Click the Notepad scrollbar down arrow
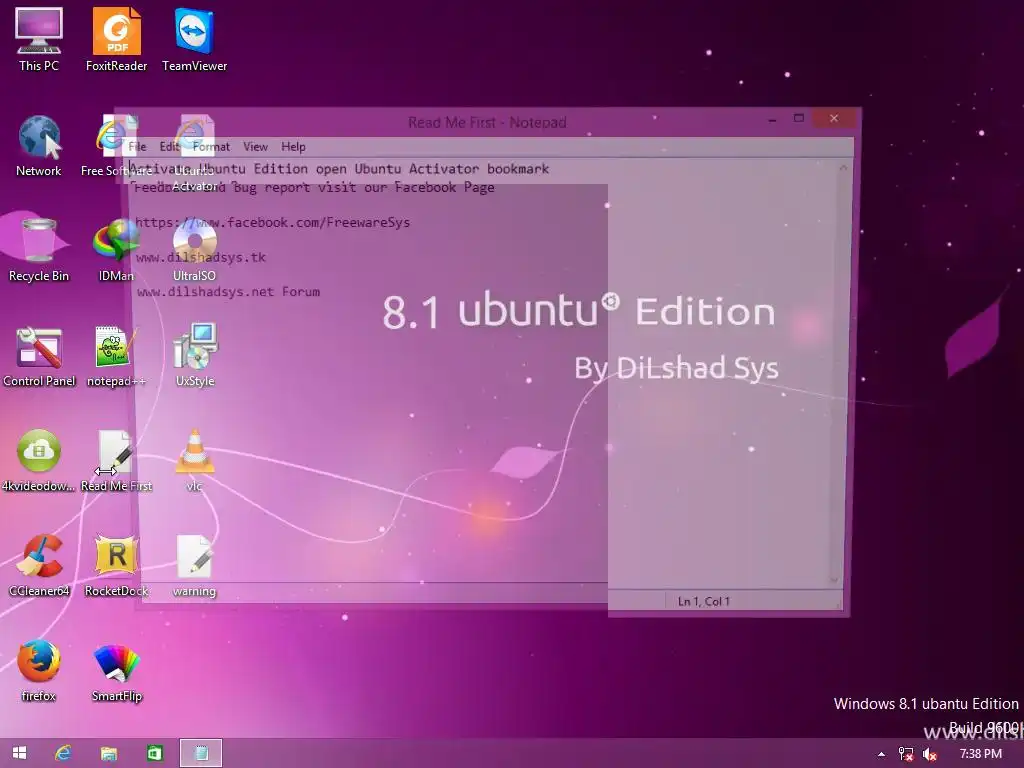Screen dimensions: 1024x768 click(833, 580)
